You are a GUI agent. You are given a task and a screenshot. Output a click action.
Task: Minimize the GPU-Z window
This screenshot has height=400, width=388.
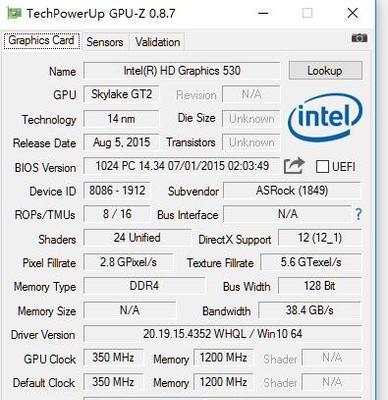(263, 14)
